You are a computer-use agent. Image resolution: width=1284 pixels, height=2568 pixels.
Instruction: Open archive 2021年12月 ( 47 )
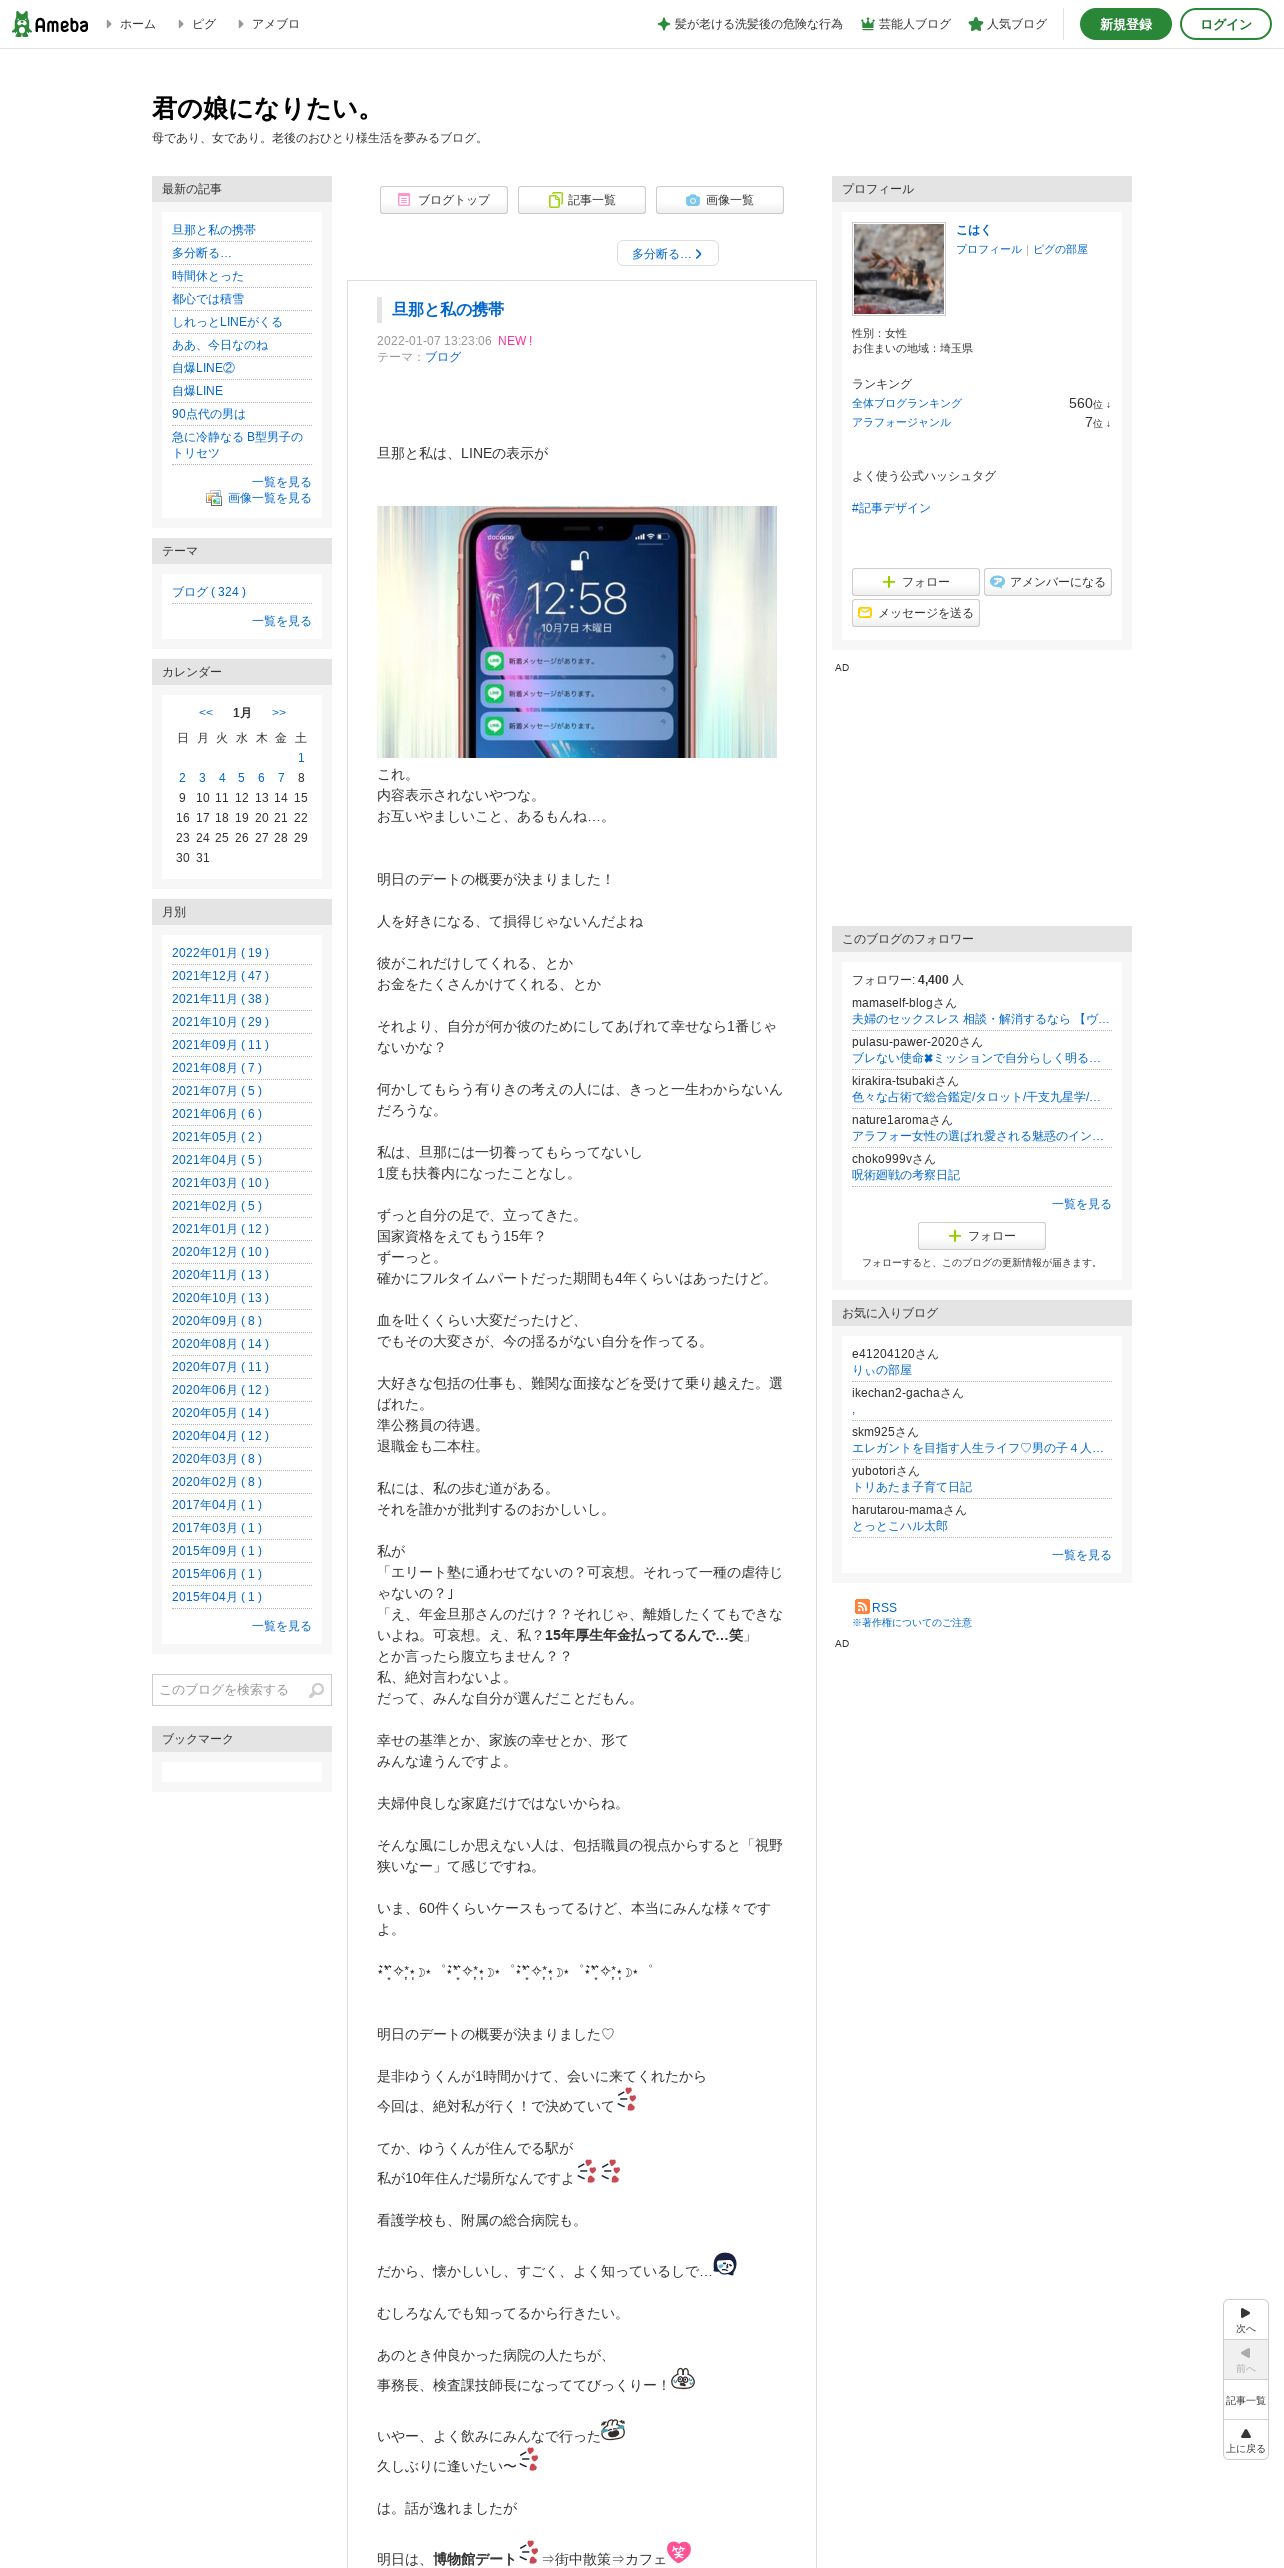[x=221, y=976]
